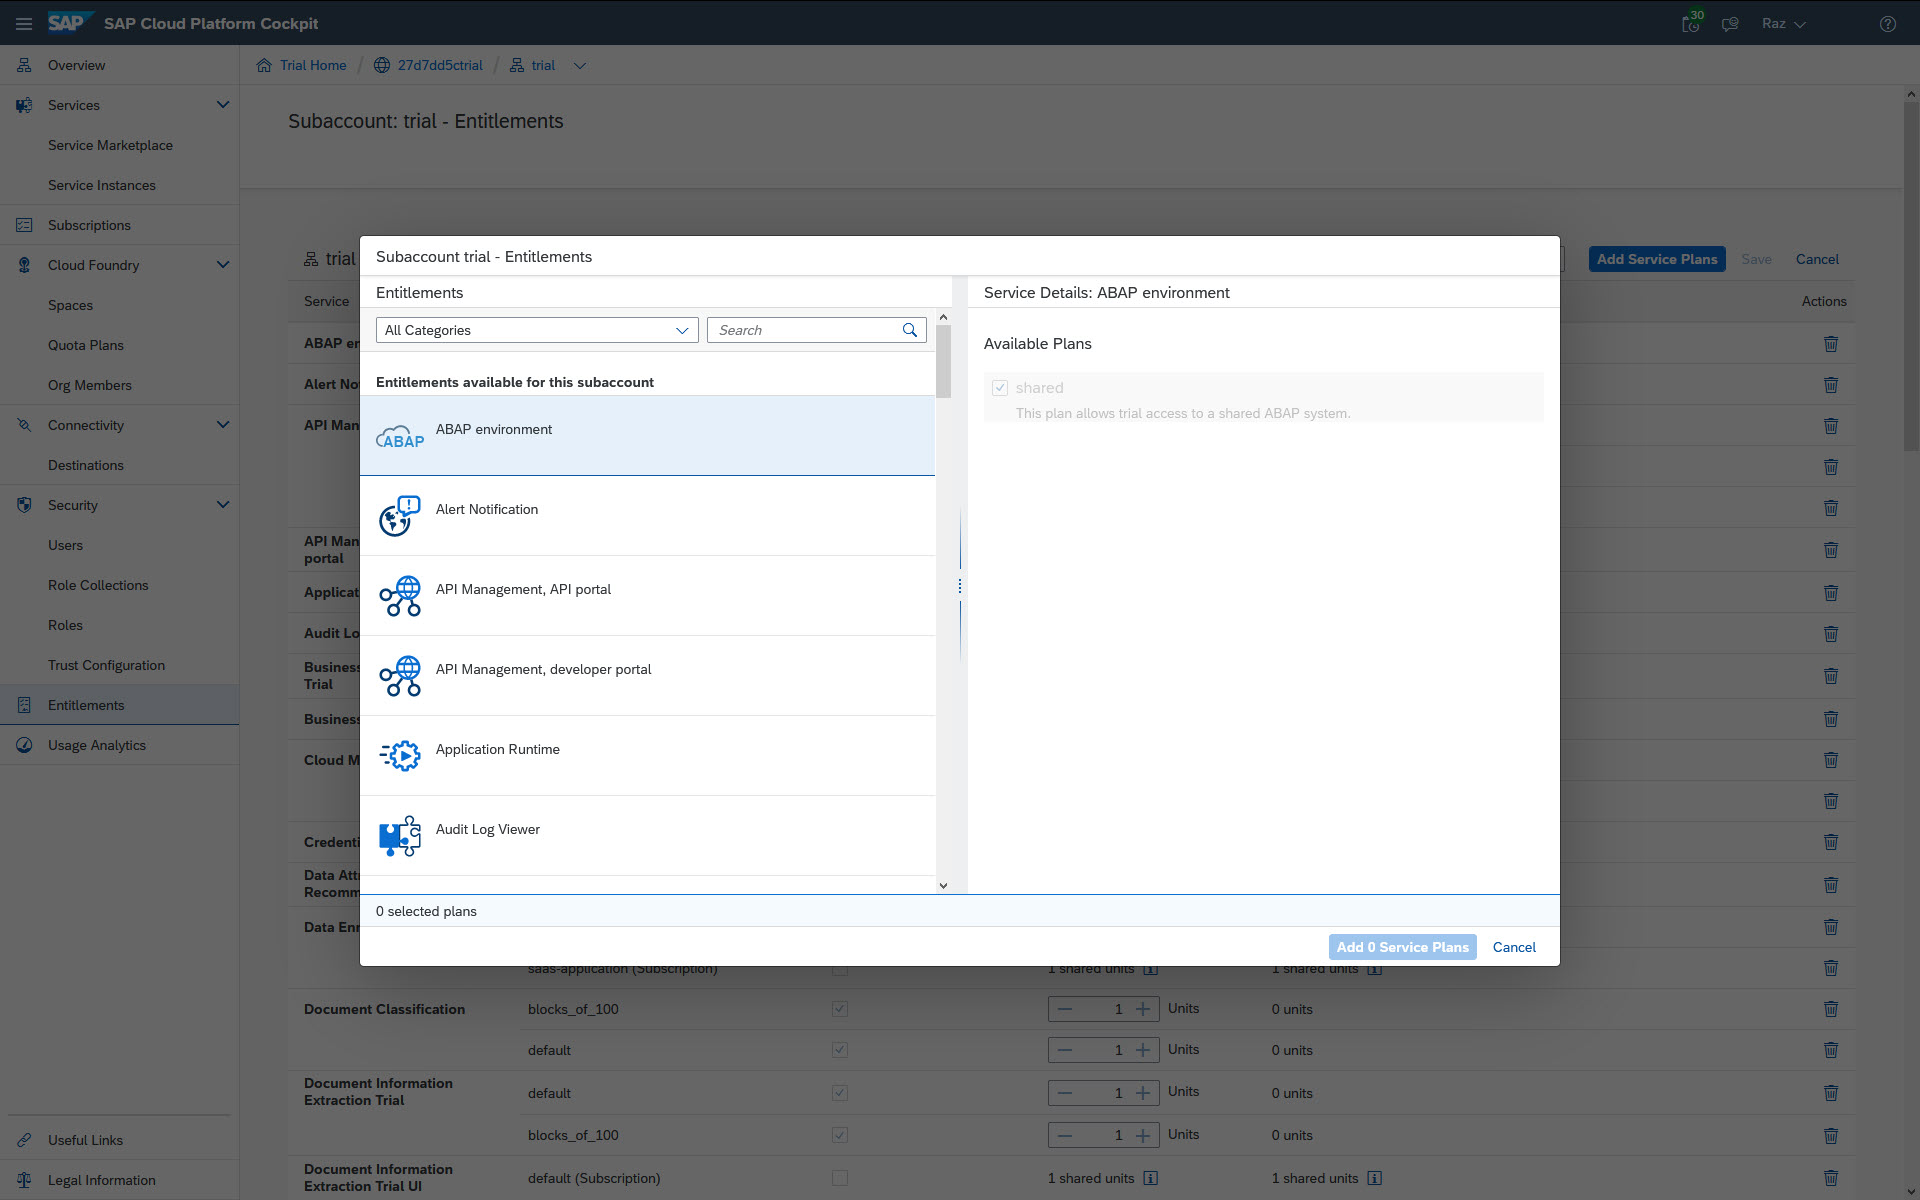The height and width of the screenshot is (1200, 1920).
Task: Go to Spaces in sidebar
Action: pos(70,305)
